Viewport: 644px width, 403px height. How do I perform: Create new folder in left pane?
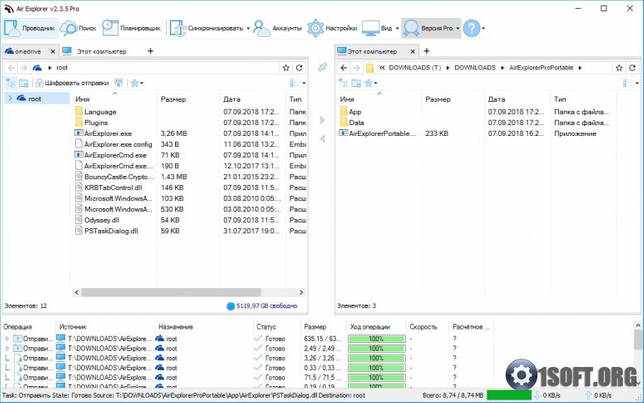[24, 83]
